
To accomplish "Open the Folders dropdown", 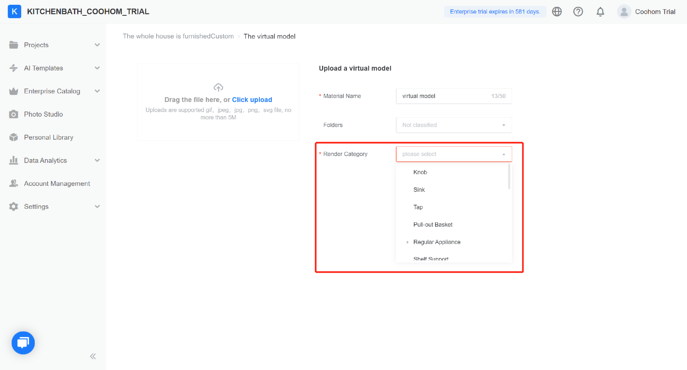I will [454, 125].
